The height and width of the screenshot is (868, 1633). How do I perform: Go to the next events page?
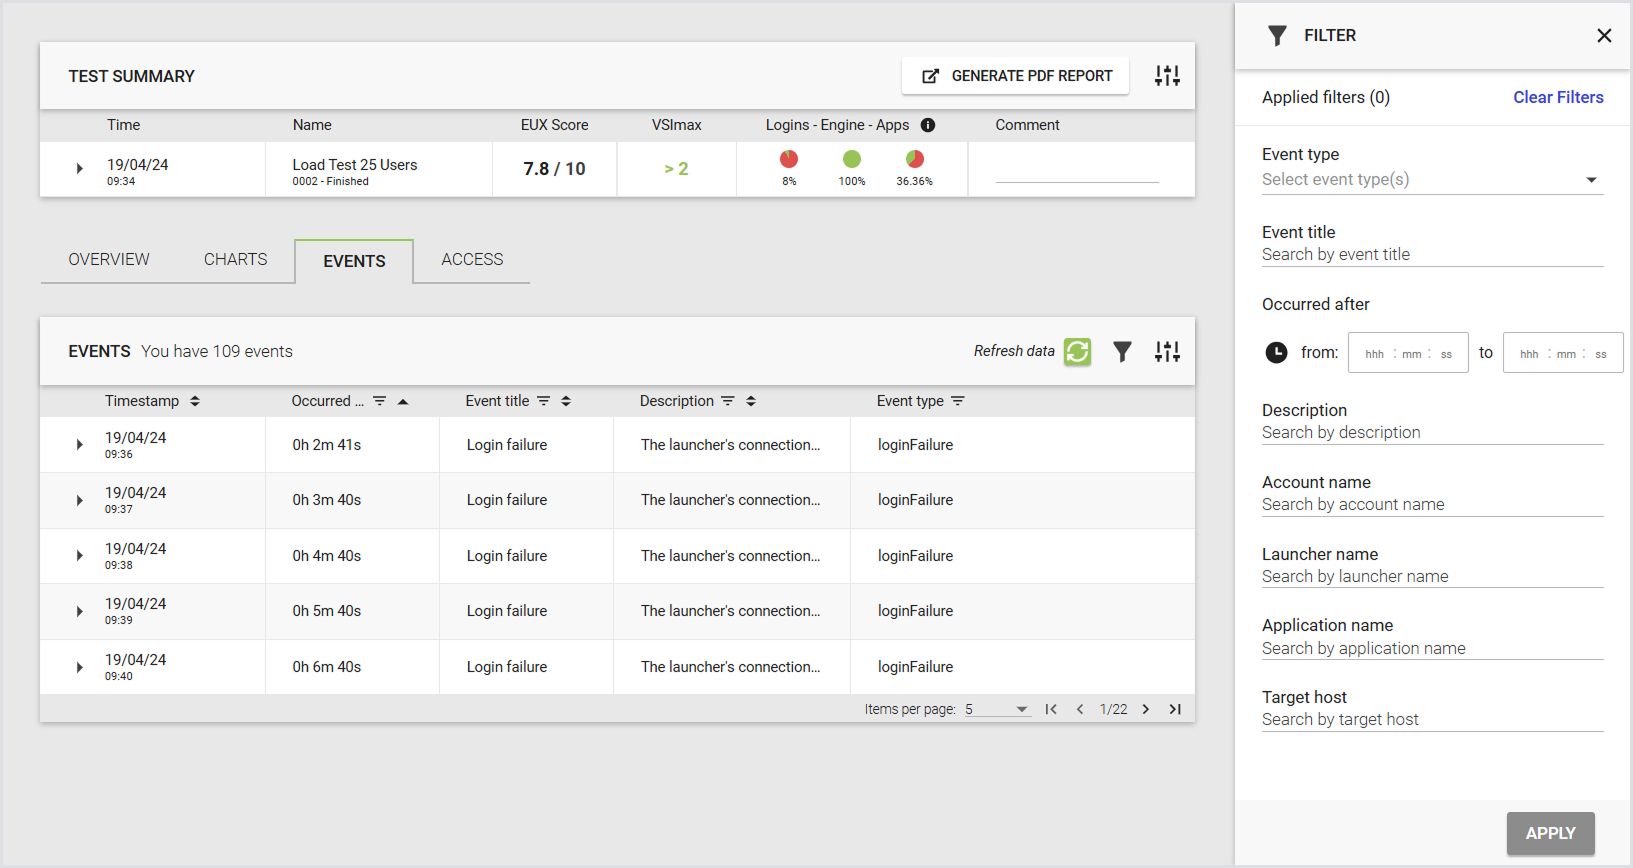1146,709
